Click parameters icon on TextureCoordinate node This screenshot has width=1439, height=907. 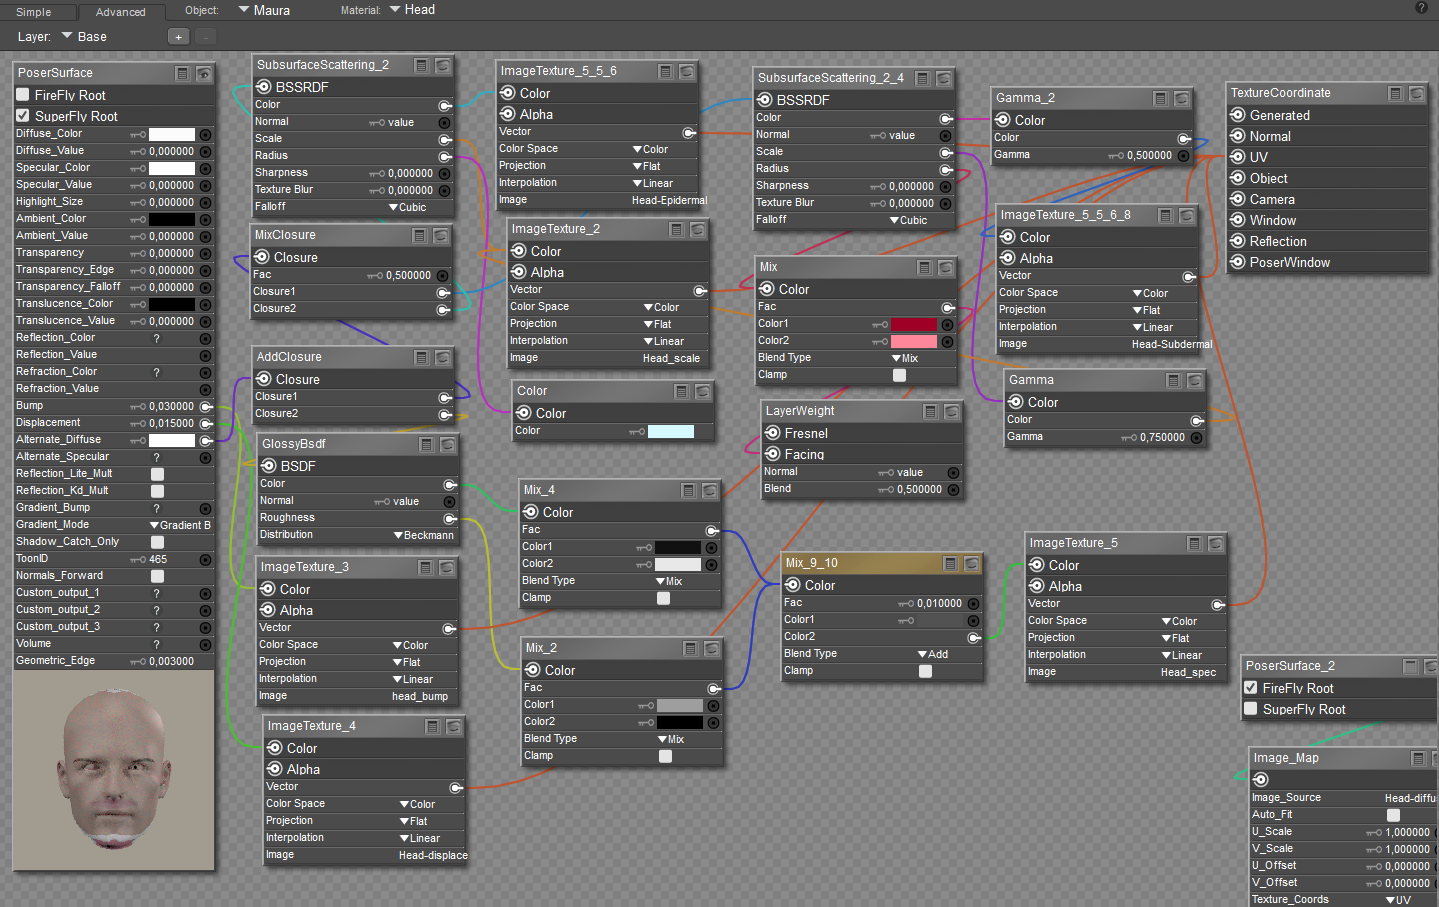[x=1395, y=93]
